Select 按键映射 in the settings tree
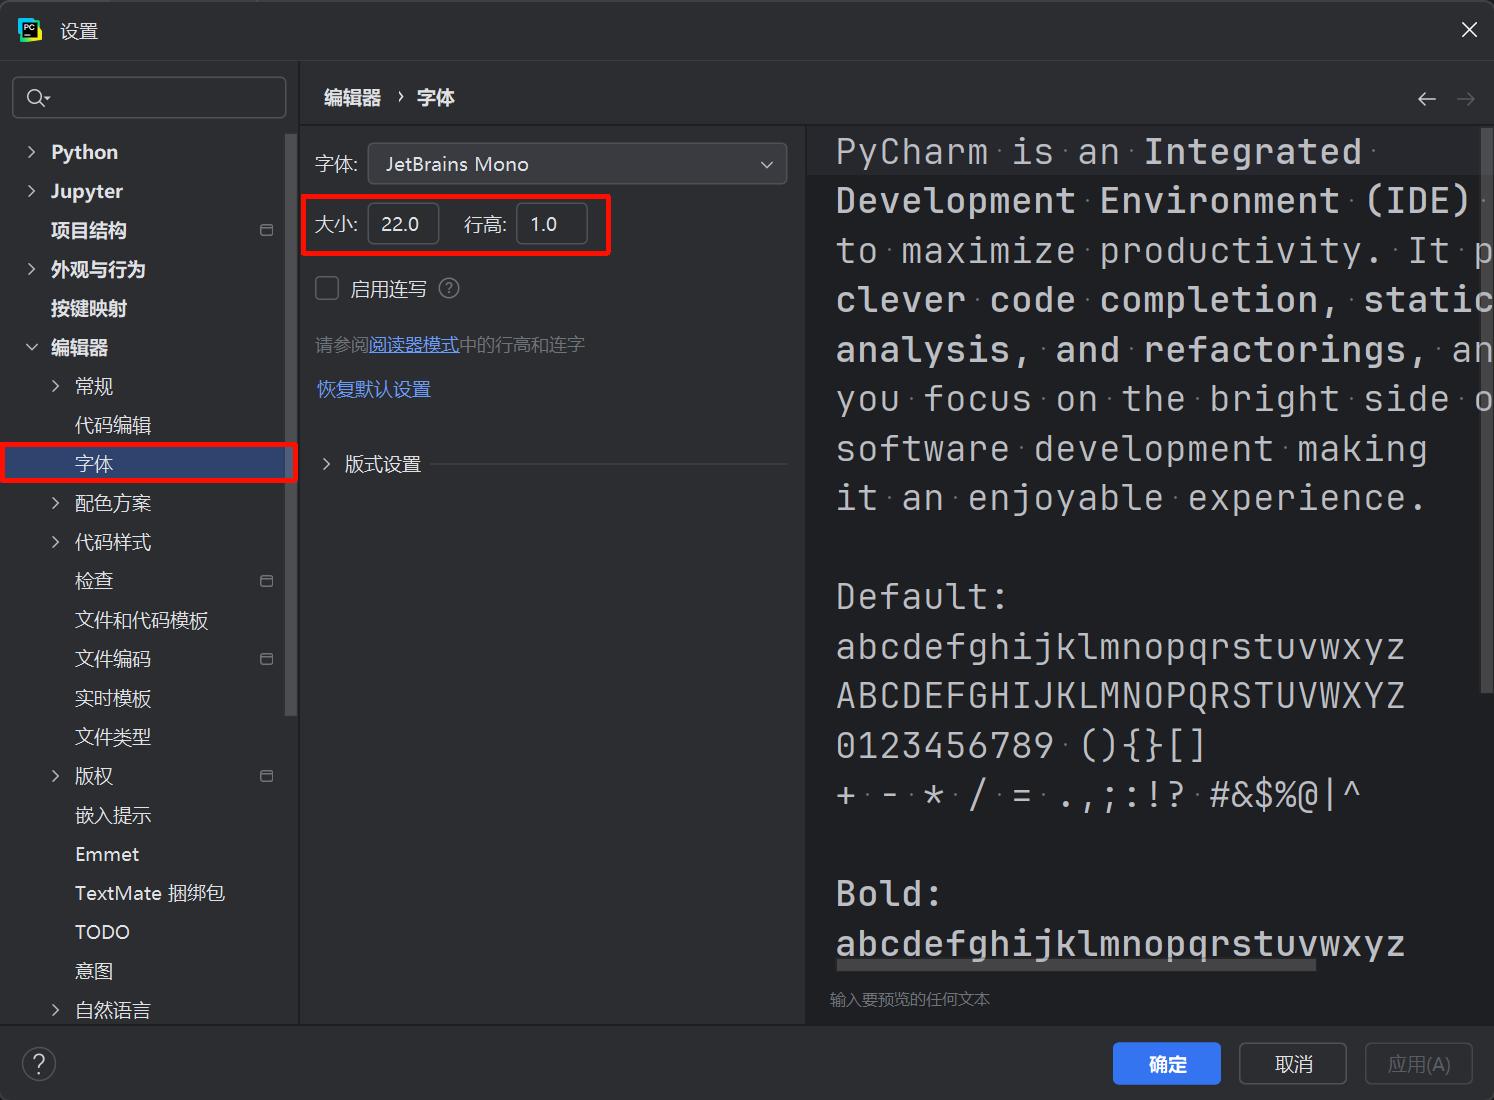This screenshot has height=1100, width=1494. click(x=89, y=308)
